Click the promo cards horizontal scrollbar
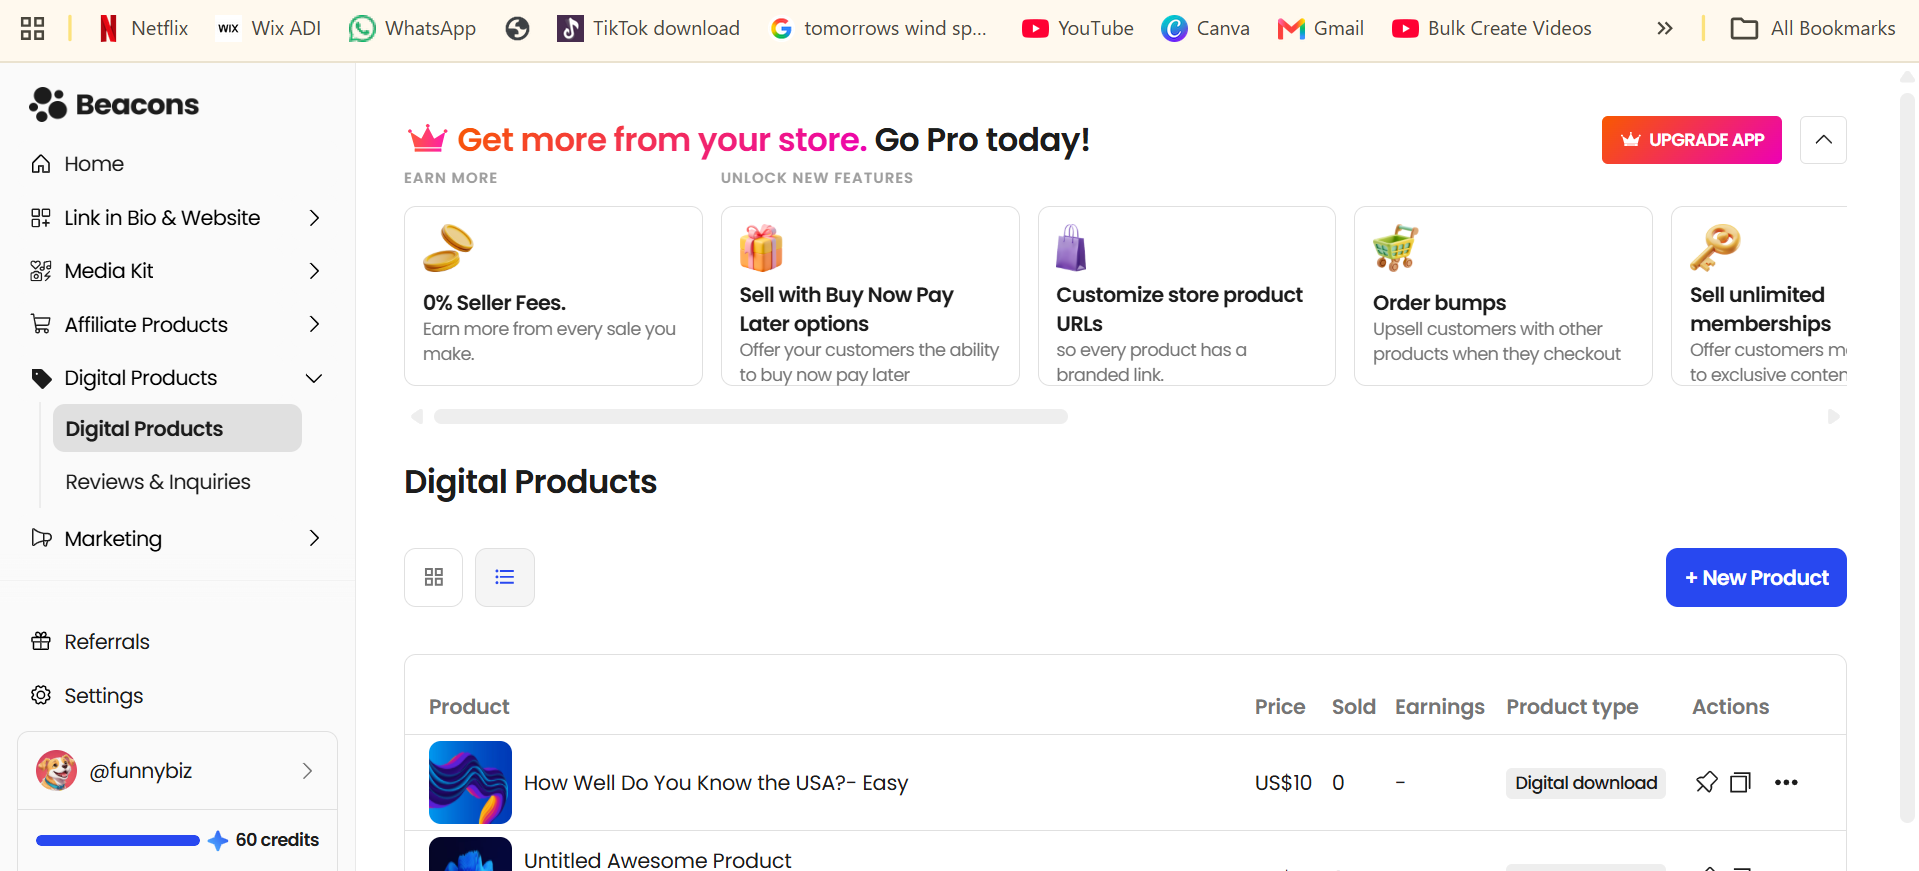The height and width of the screenshot is (871, 1919). (x=751, y=416)
